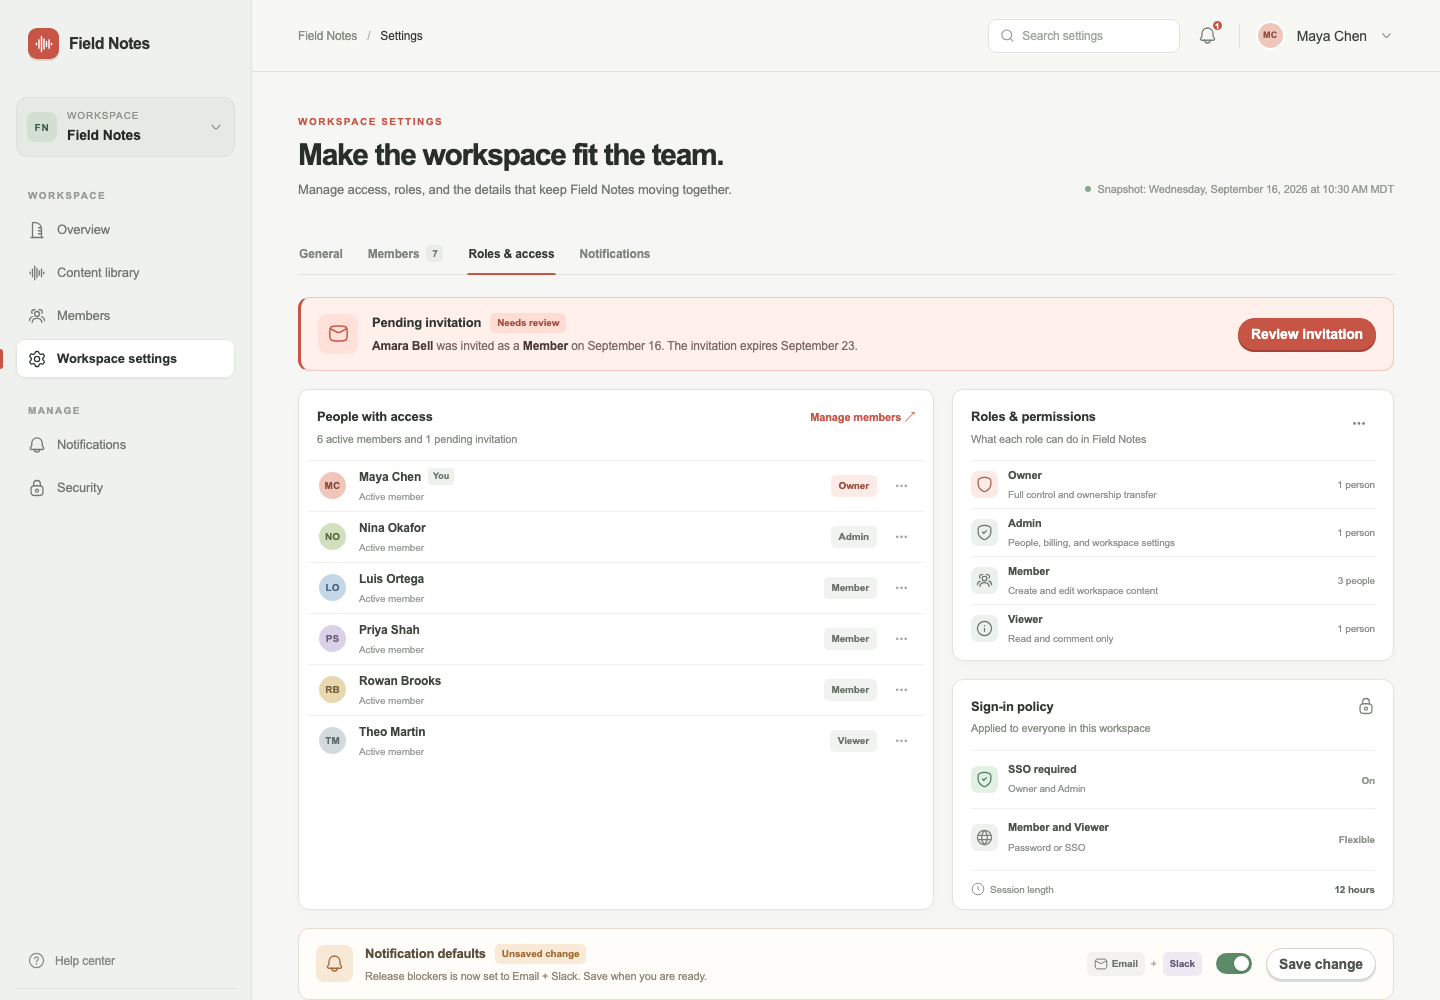Click the Session length clock icon
Image resolution: width=1440 pixels, height=1000 pixels.
(978, 889)
